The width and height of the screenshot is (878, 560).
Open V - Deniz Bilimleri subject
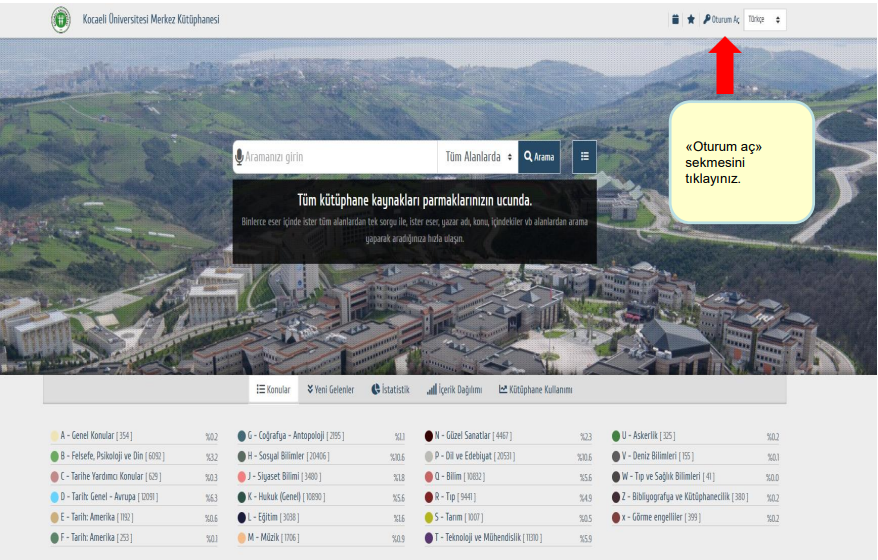pos(658,456)
